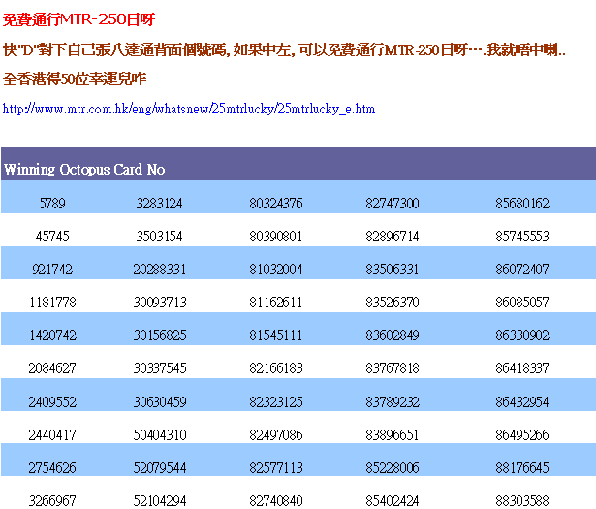Image resolution: width=596 pixels, height=509 pixels.
Task: Select card number 3283124
Action: 160,203
